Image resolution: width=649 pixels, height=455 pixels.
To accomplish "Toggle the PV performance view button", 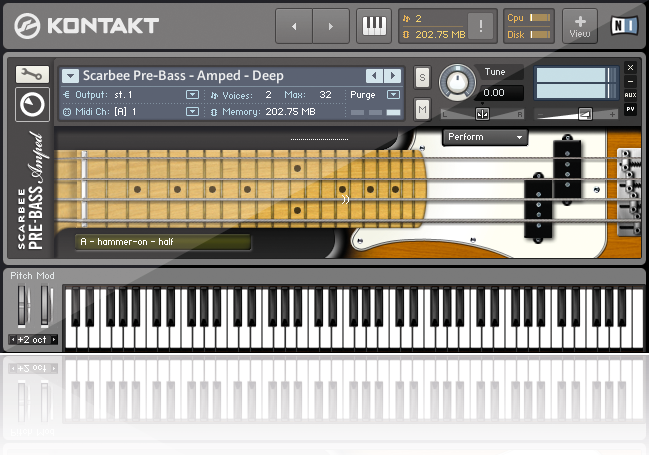I will 630,109.
